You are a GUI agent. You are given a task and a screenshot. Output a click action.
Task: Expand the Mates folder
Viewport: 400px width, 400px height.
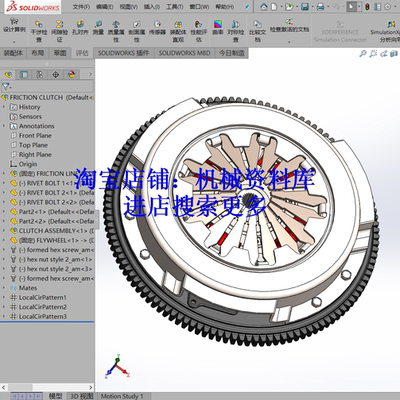4,288
